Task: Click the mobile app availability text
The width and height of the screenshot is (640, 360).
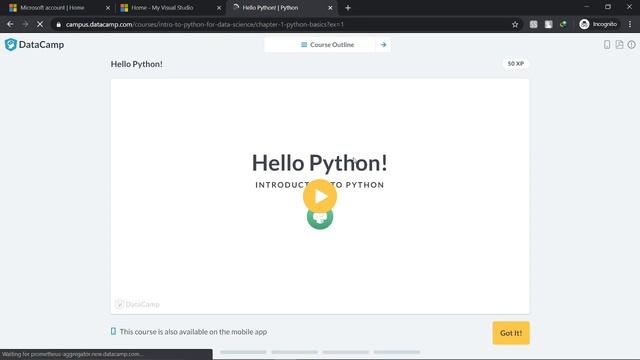Action: [193, 332]
